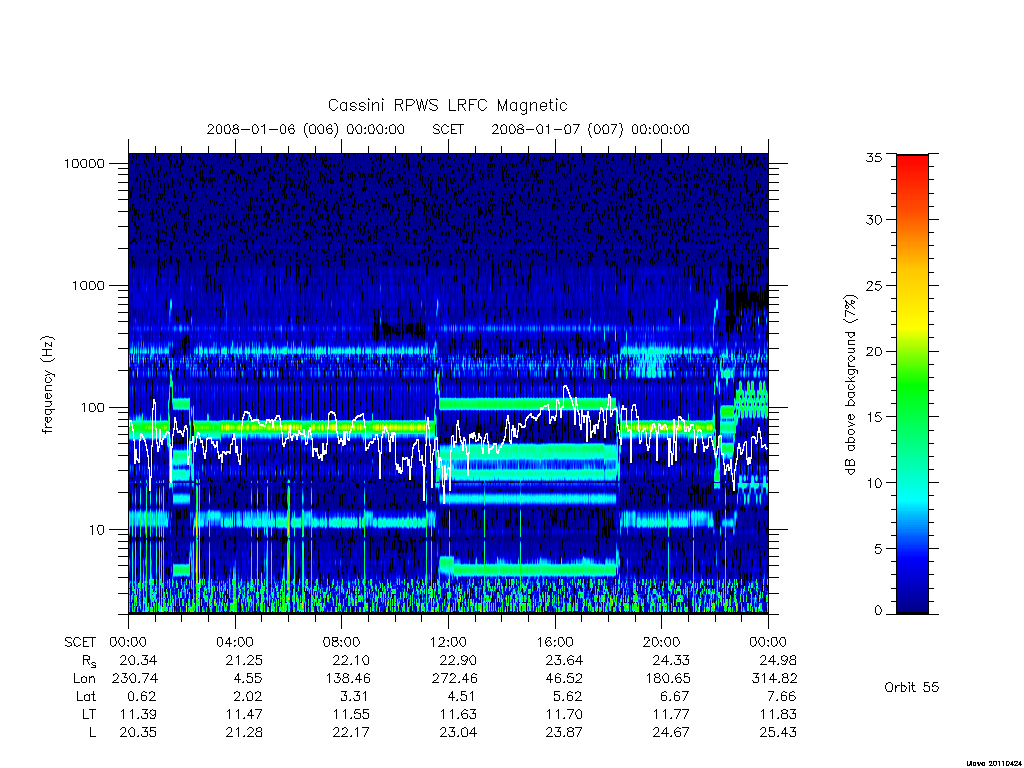Viewport: 1024px width, 768px height.
Task: Click the yellow-green 70 Hz emission band
Action: point(313,428)
